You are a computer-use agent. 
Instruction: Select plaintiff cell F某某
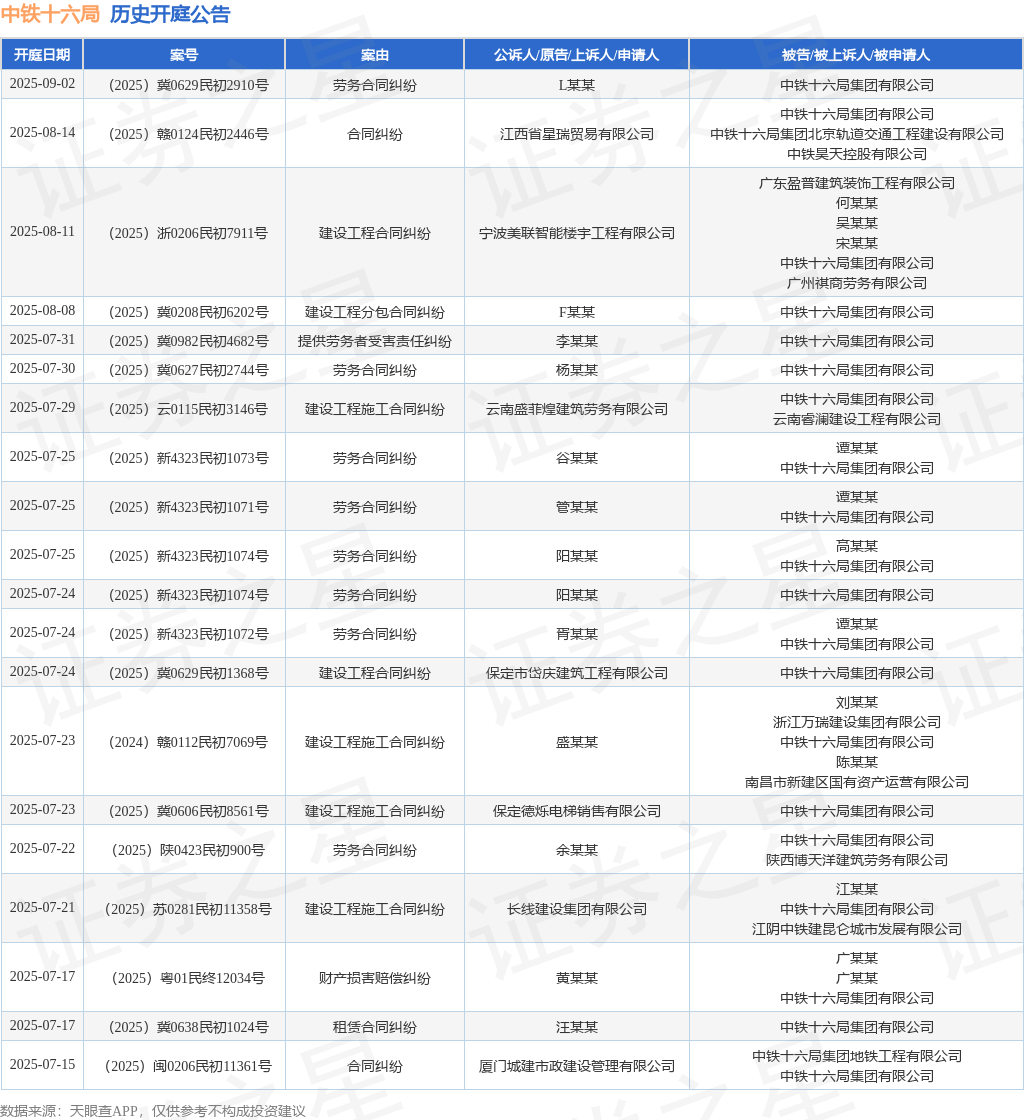(576, 312)
